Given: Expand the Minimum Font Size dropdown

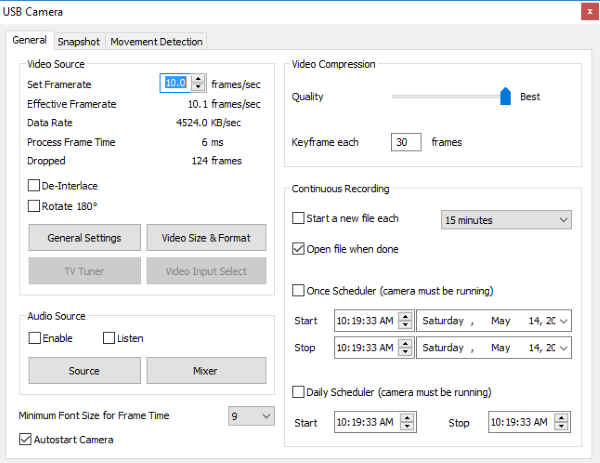Looking at the screenshot, I should click(x=251, y=415).
